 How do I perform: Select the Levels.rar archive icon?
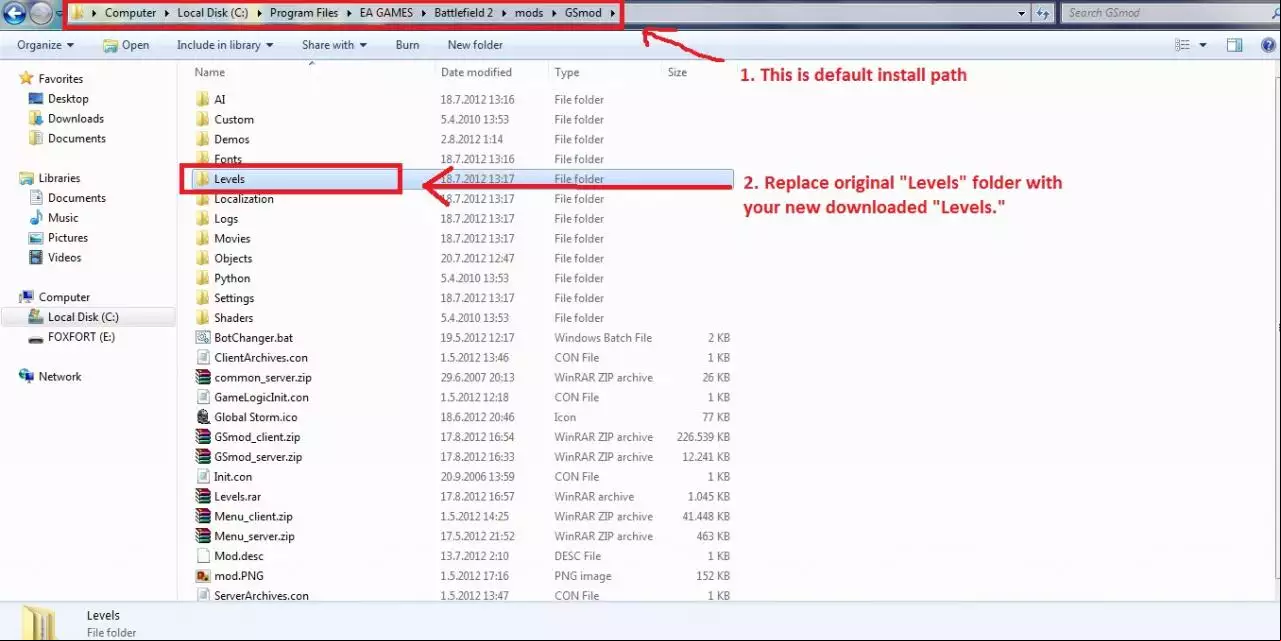[x=203, y=497]
